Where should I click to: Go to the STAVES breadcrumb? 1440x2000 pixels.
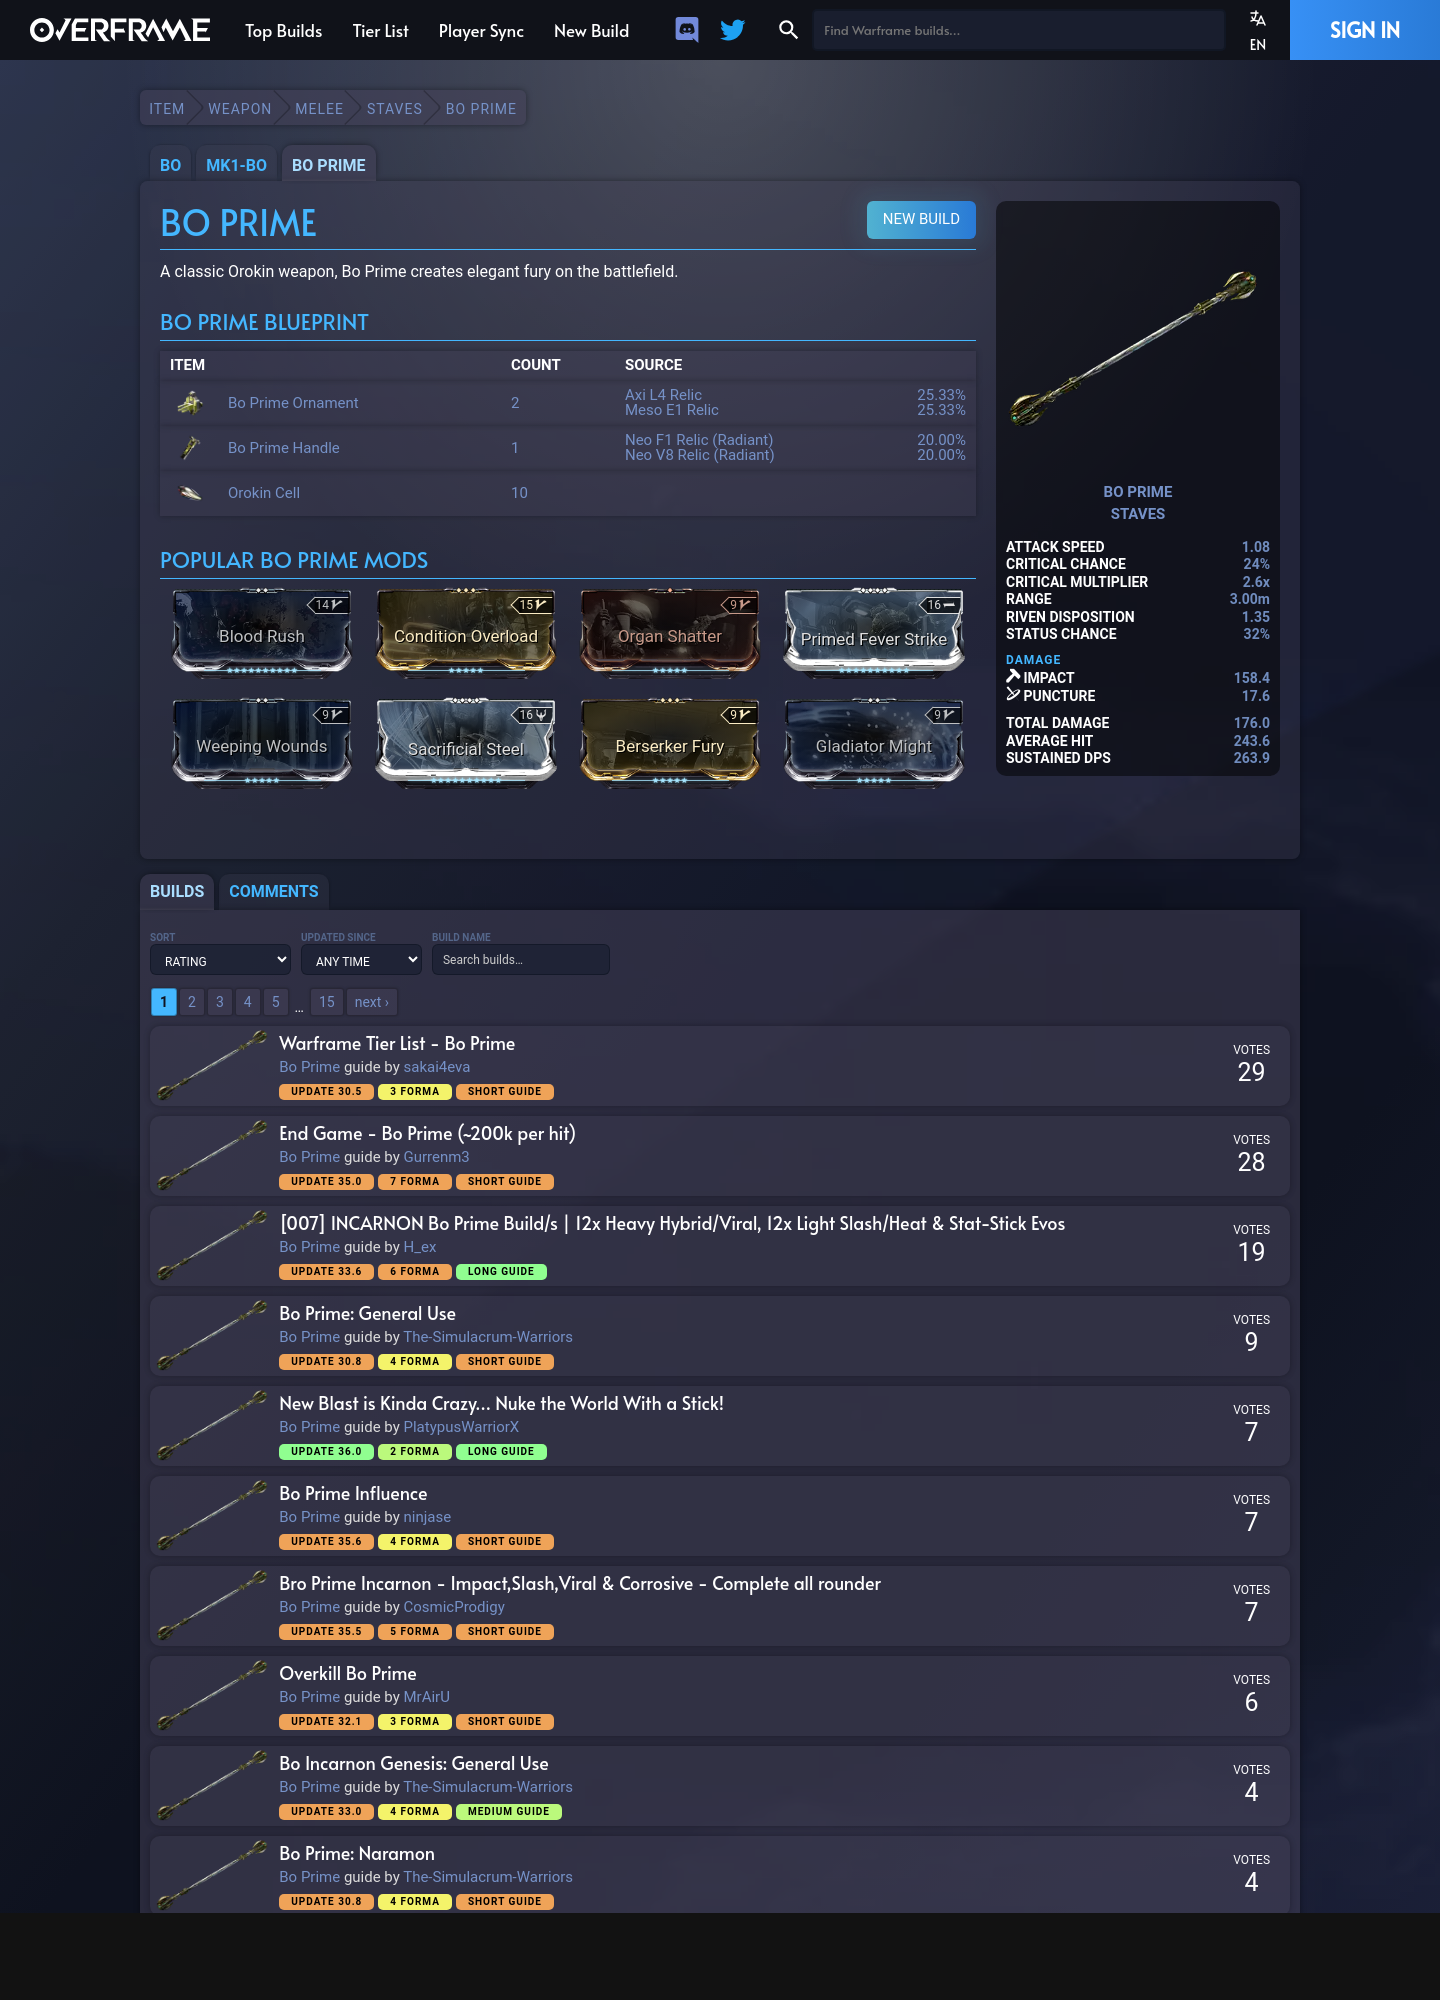coord(394,109)
